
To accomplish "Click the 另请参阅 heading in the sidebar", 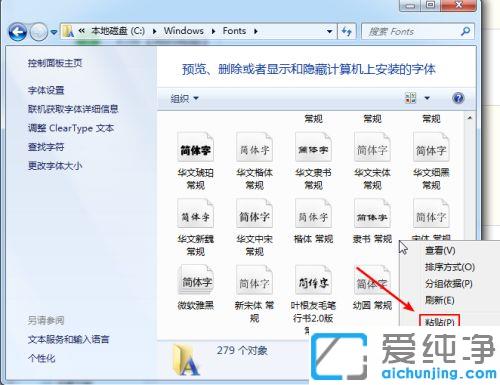I will click(46, 320).
